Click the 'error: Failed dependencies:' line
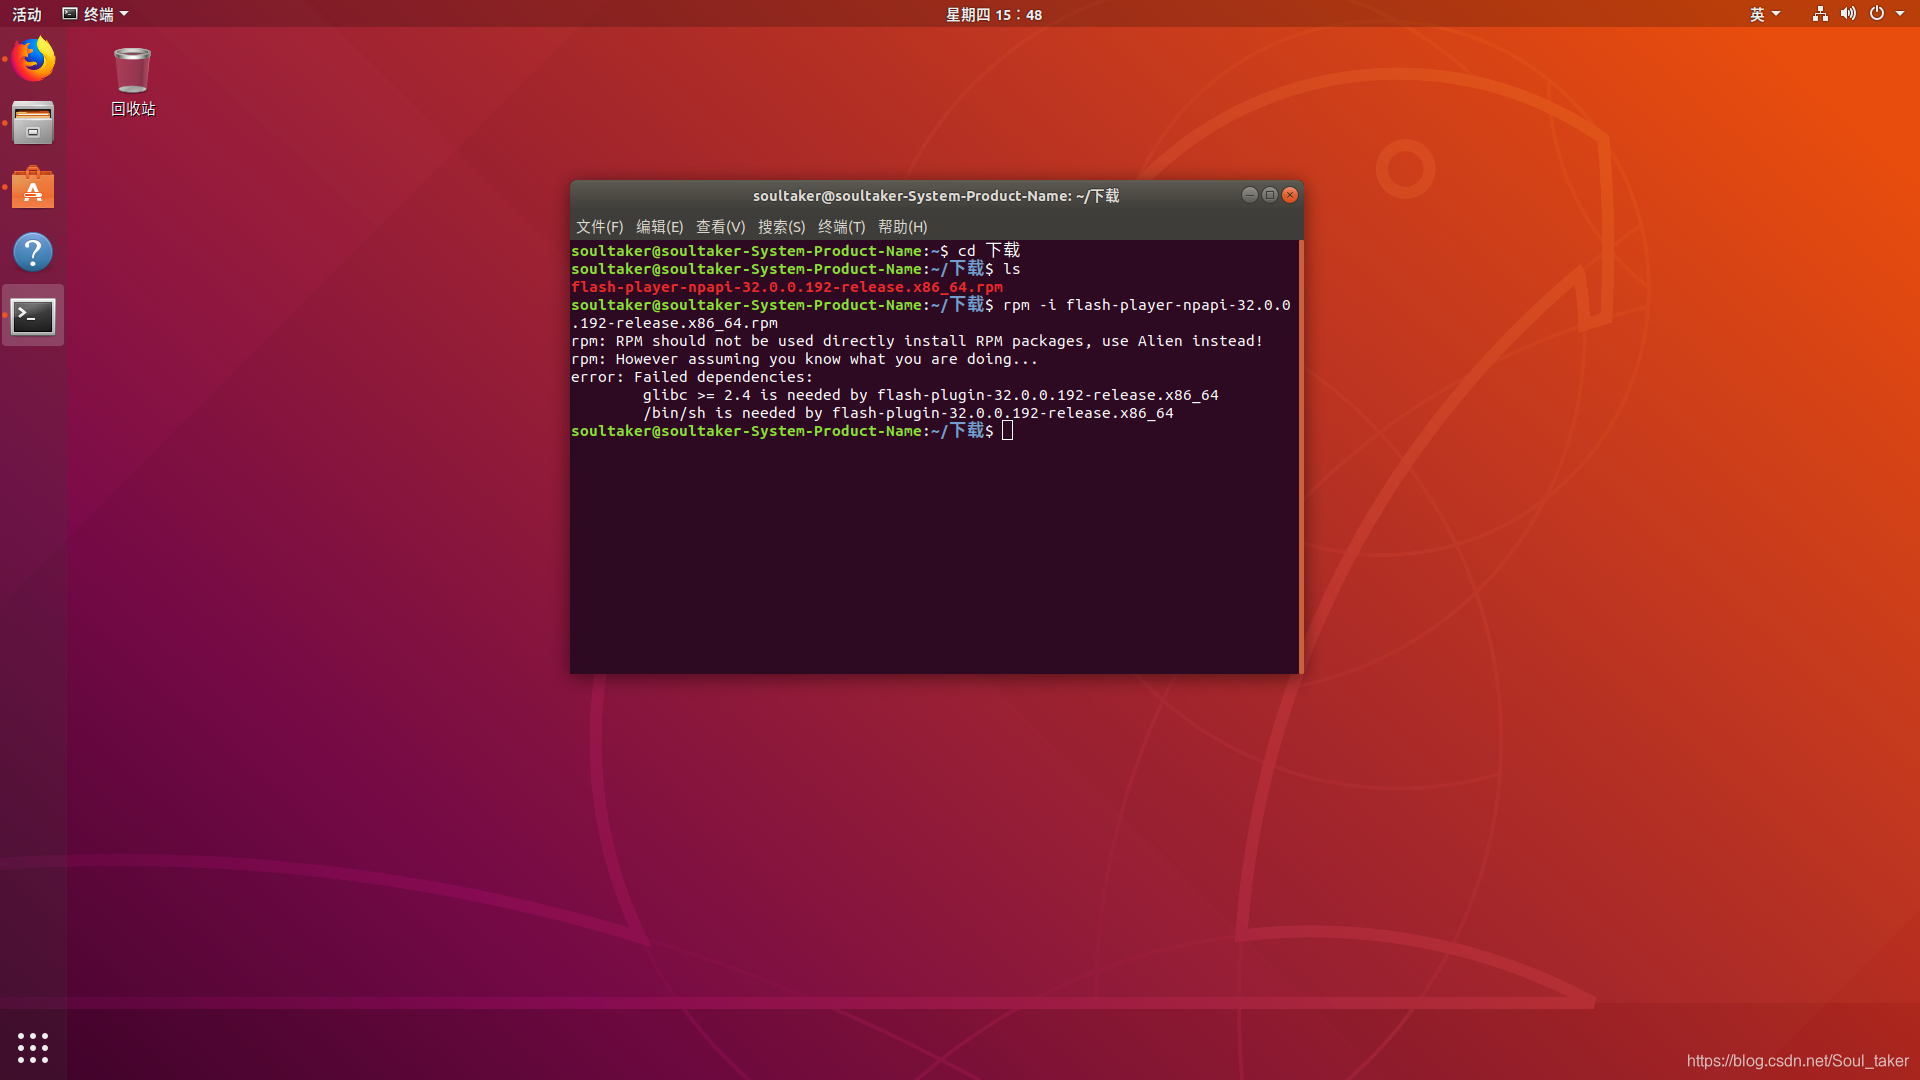The height and width of the screenshot is (1080, 1920). point(692,377)
